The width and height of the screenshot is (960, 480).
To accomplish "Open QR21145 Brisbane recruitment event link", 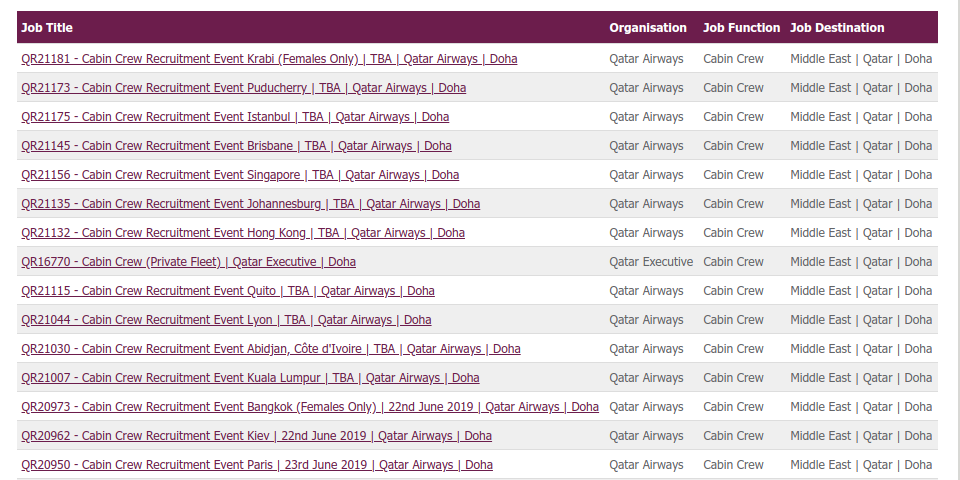I will point(236,146).
